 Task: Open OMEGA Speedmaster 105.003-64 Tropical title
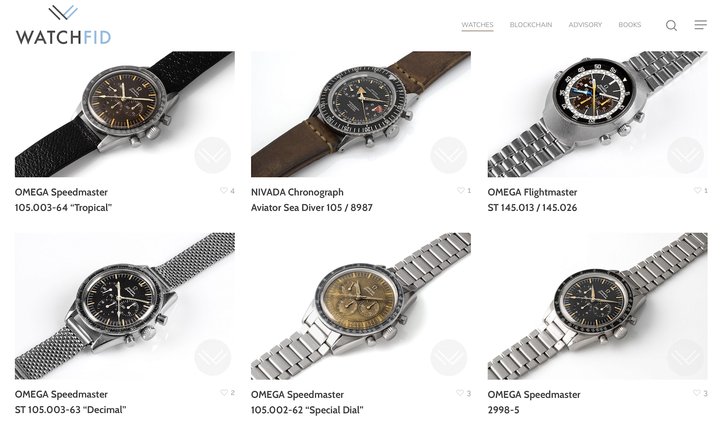63,200
